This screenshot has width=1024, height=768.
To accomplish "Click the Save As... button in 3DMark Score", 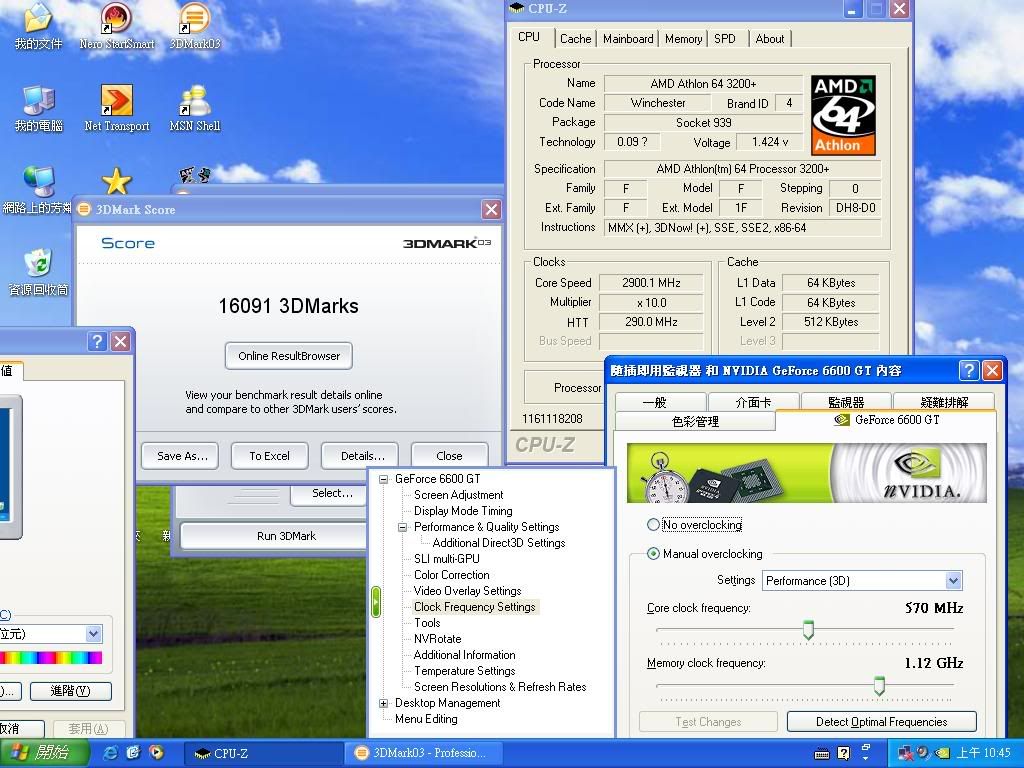I will (180, 456).
